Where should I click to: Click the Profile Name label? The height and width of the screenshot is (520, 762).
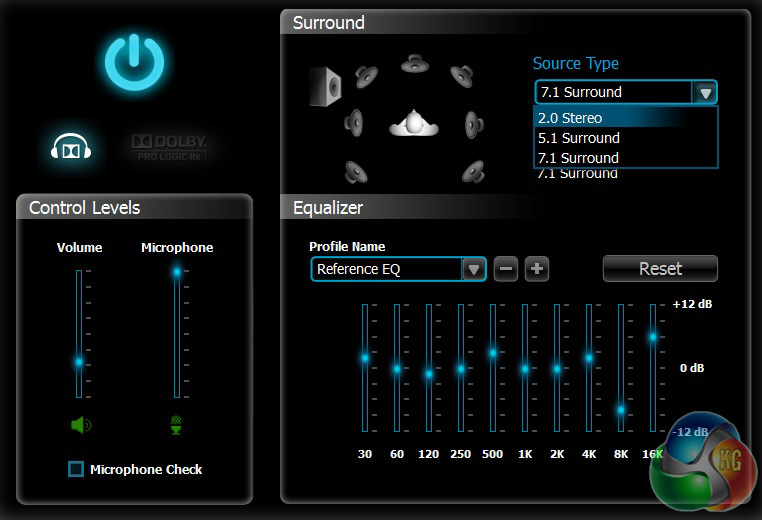pyautogui.click(x=347, y=246)
